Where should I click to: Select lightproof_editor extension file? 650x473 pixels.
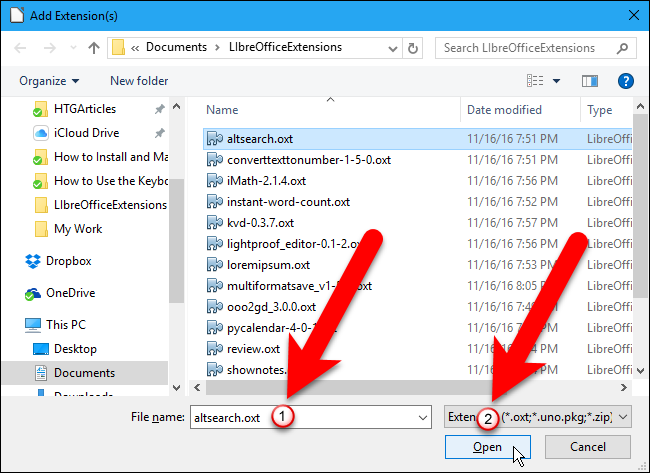click(418, 244)
